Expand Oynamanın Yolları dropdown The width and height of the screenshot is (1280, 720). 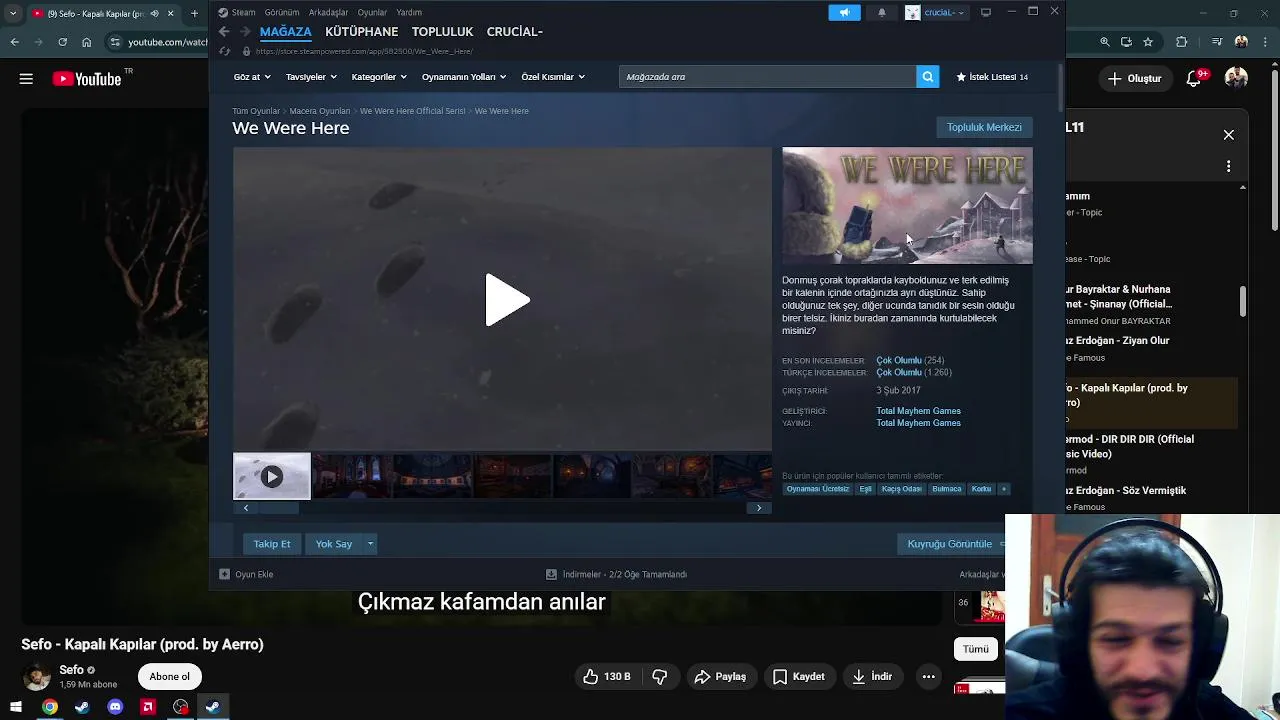point(464,77)
